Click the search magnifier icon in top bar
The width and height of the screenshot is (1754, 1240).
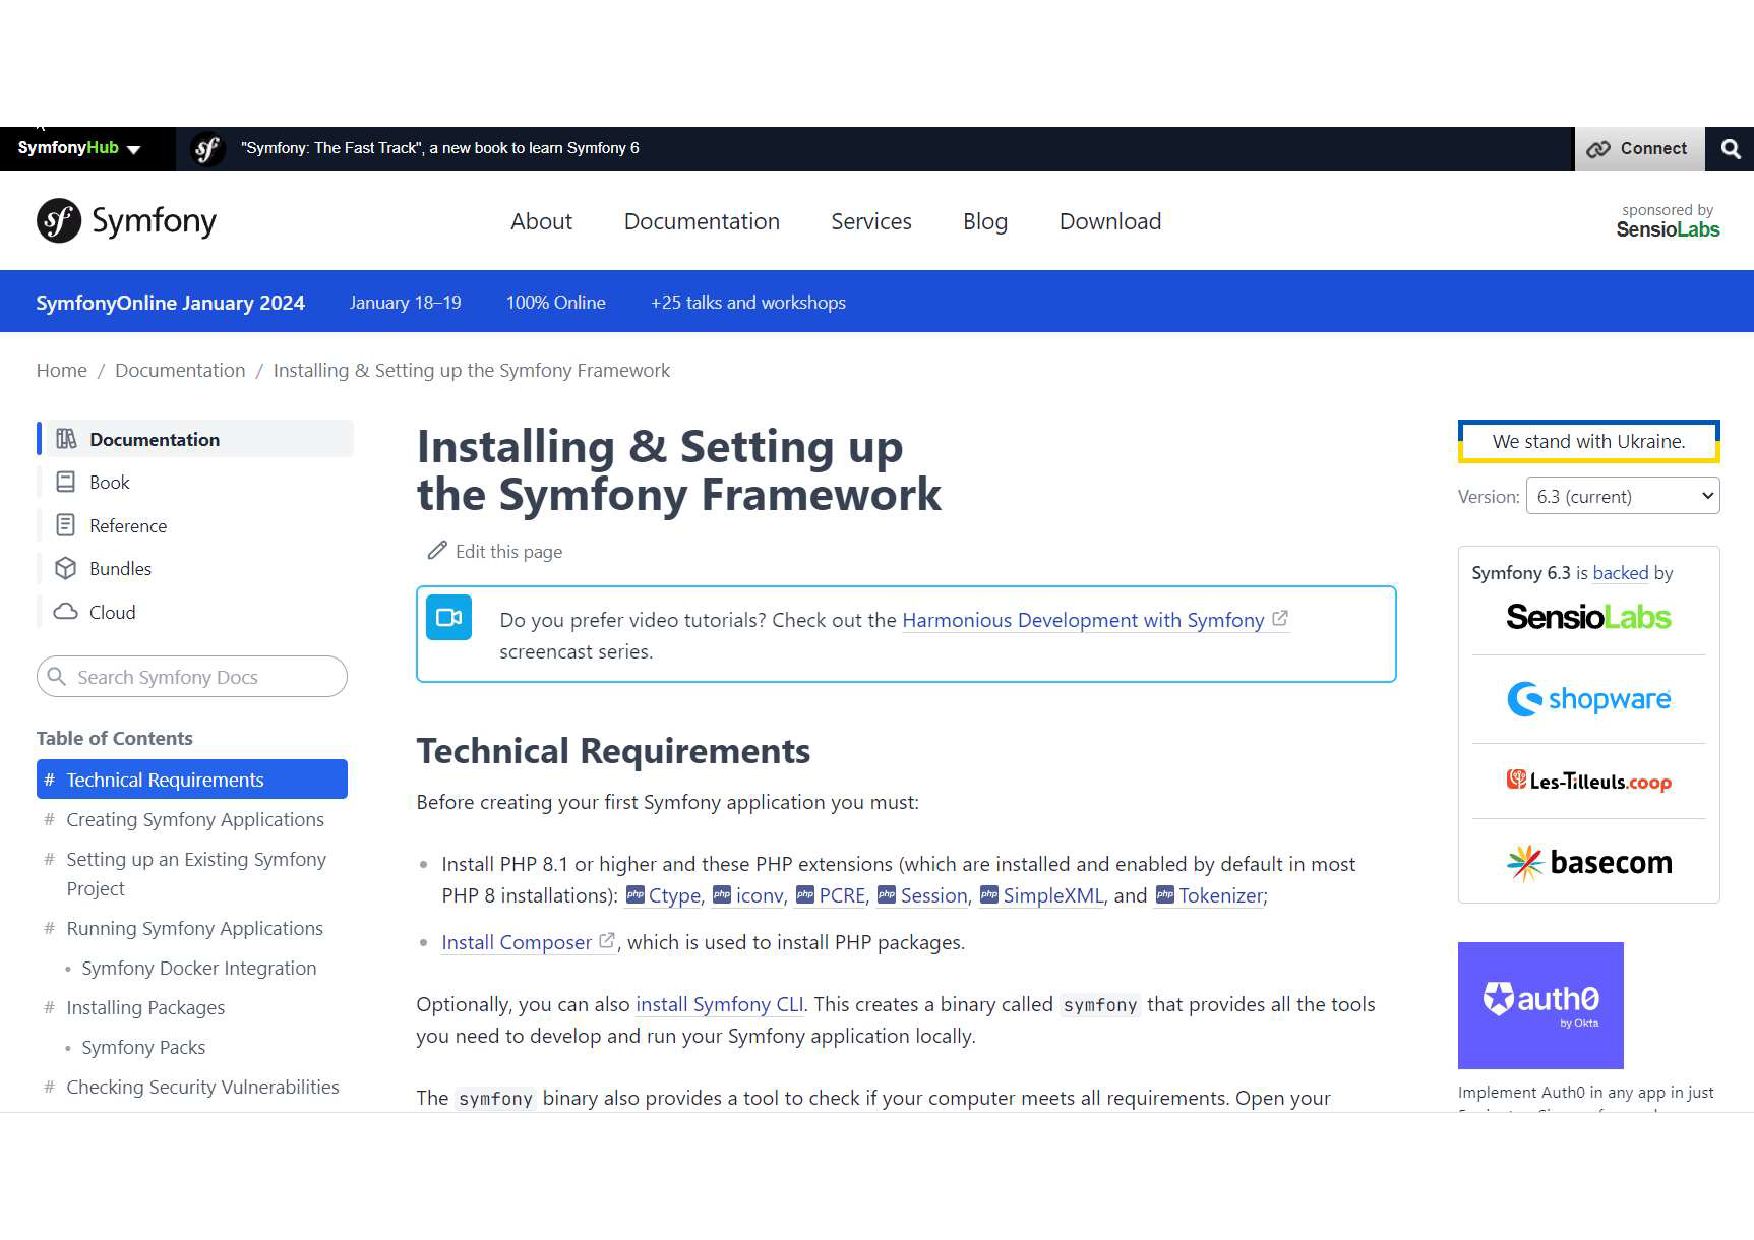(x=1730, y=149)
